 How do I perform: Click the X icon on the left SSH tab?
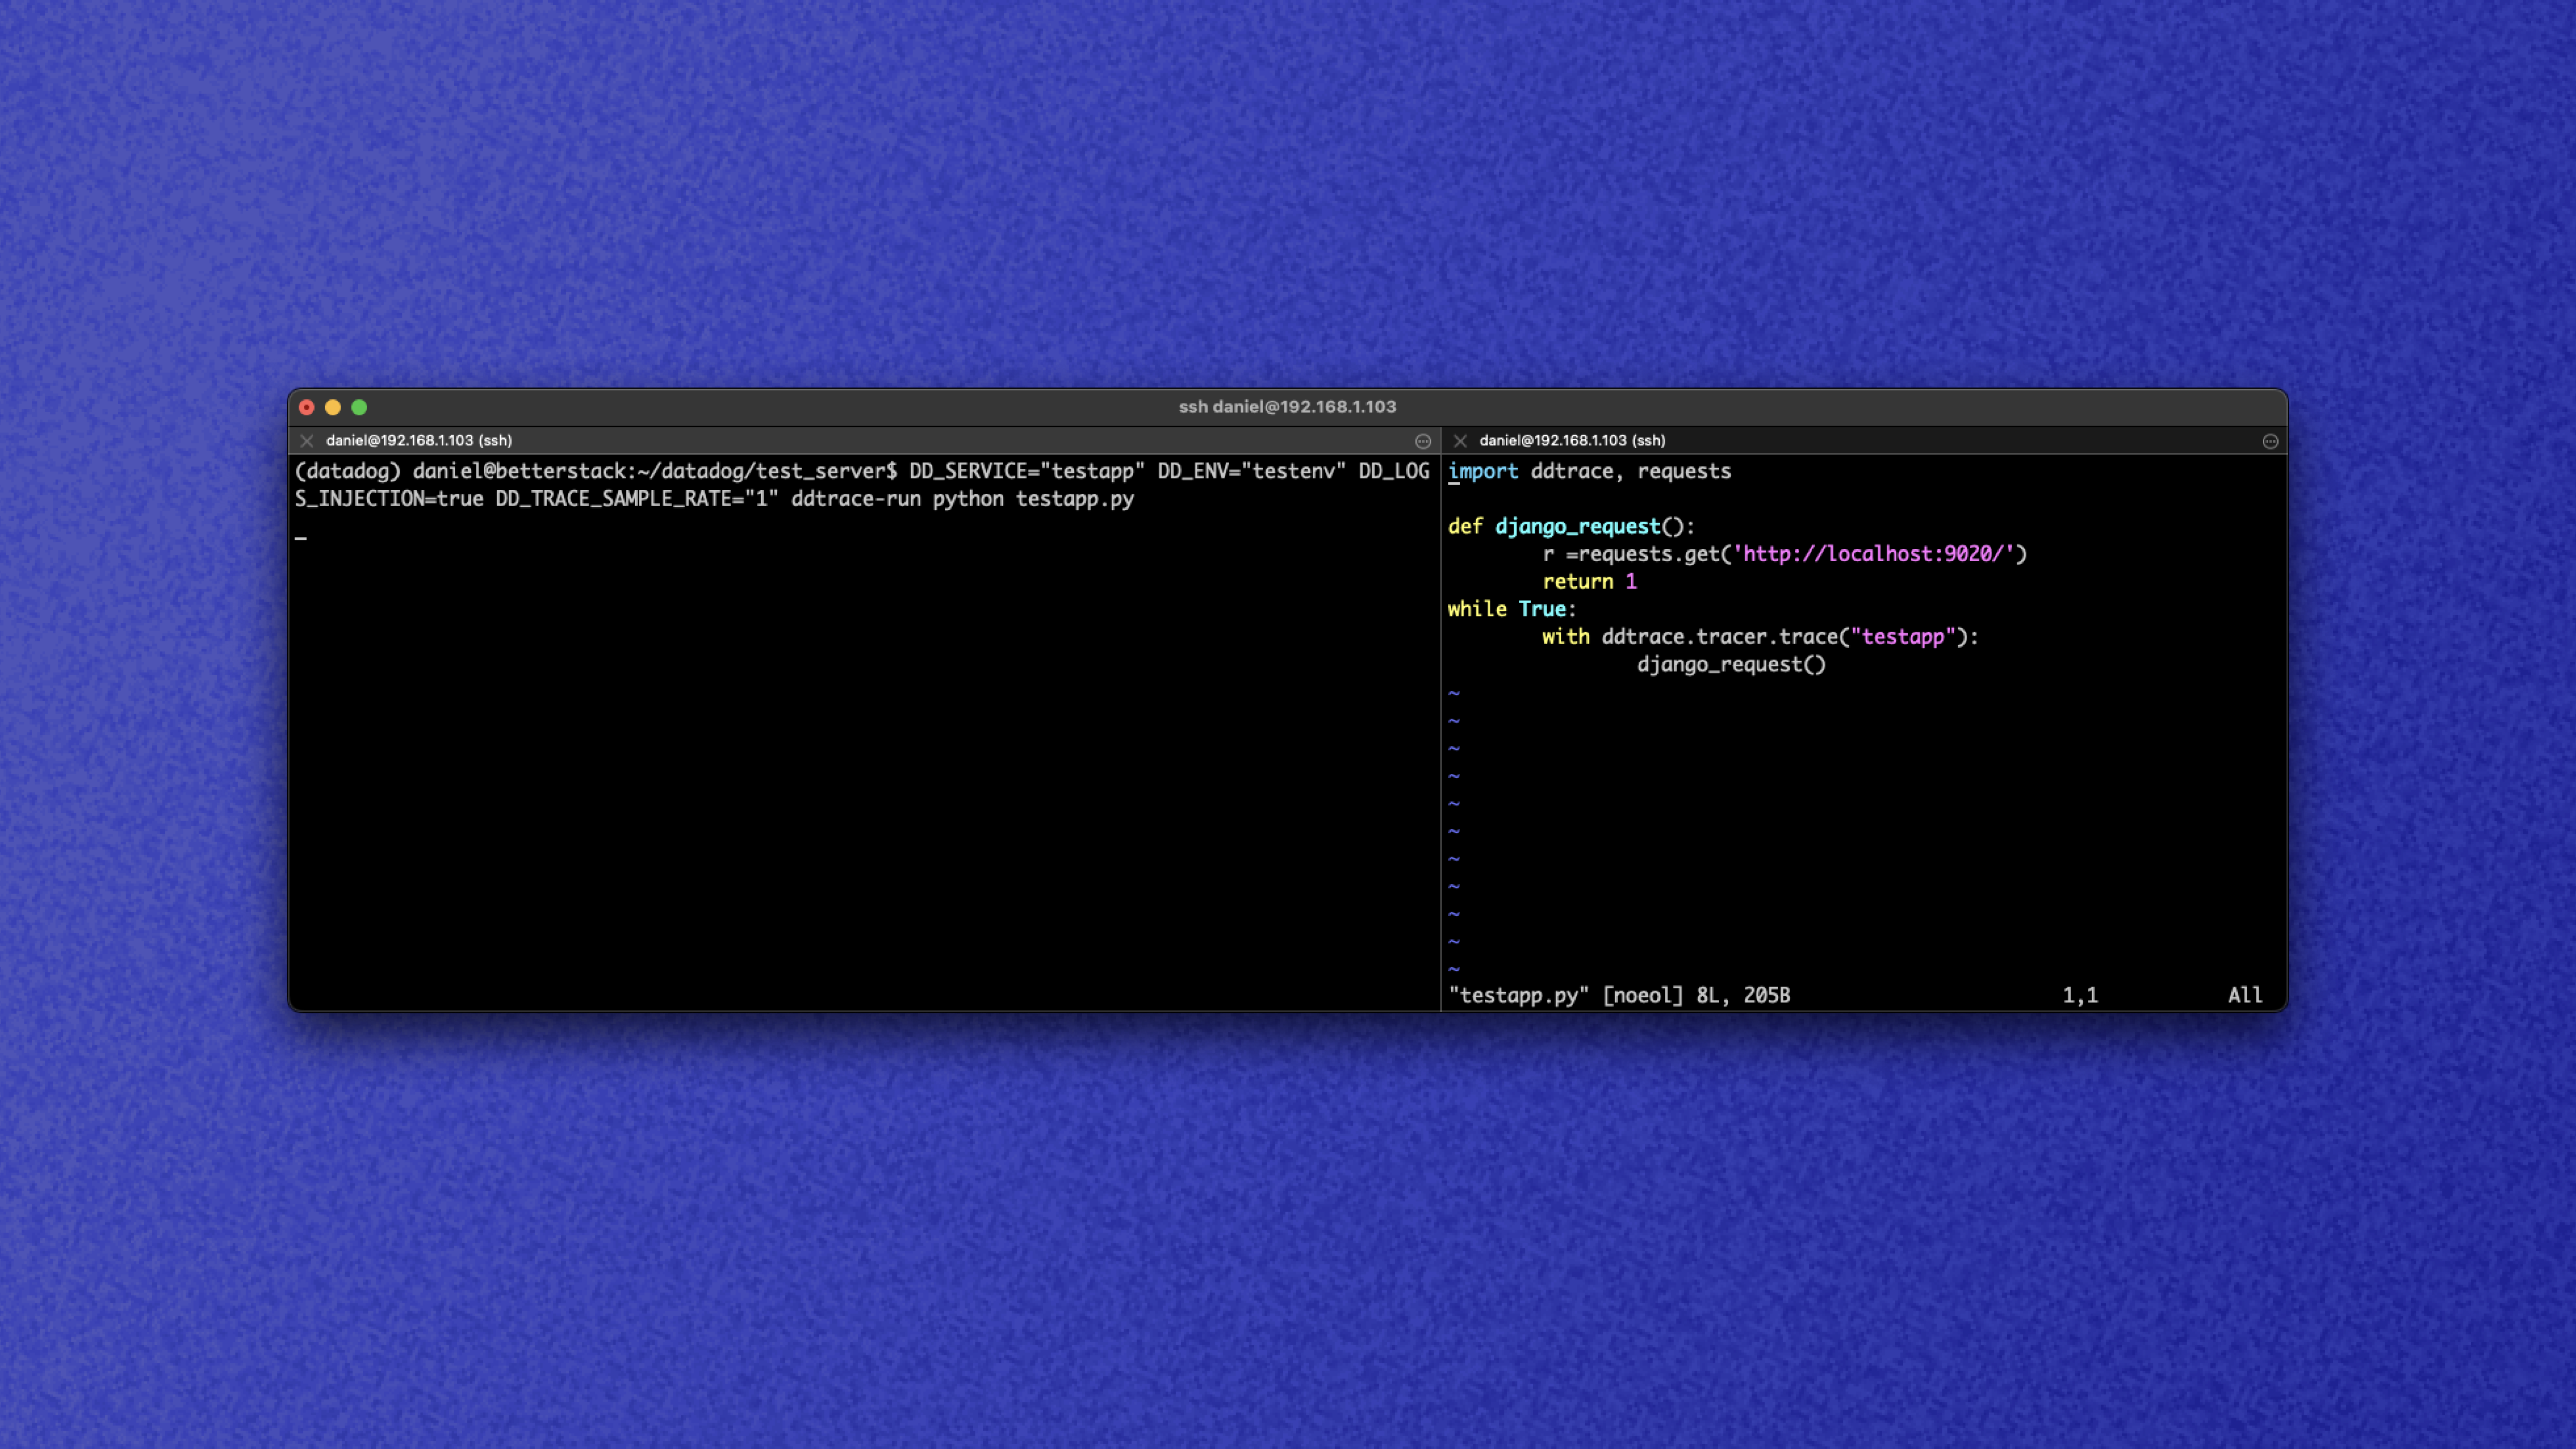pyautogui.click(x=307, y=440)
